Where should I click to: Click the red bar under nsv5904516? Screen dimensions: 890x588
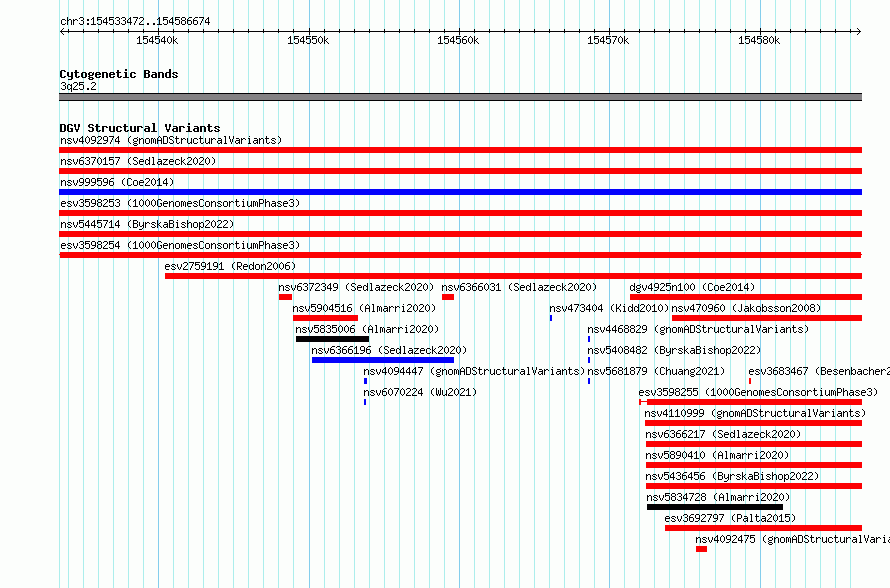(x=325, y=318)
